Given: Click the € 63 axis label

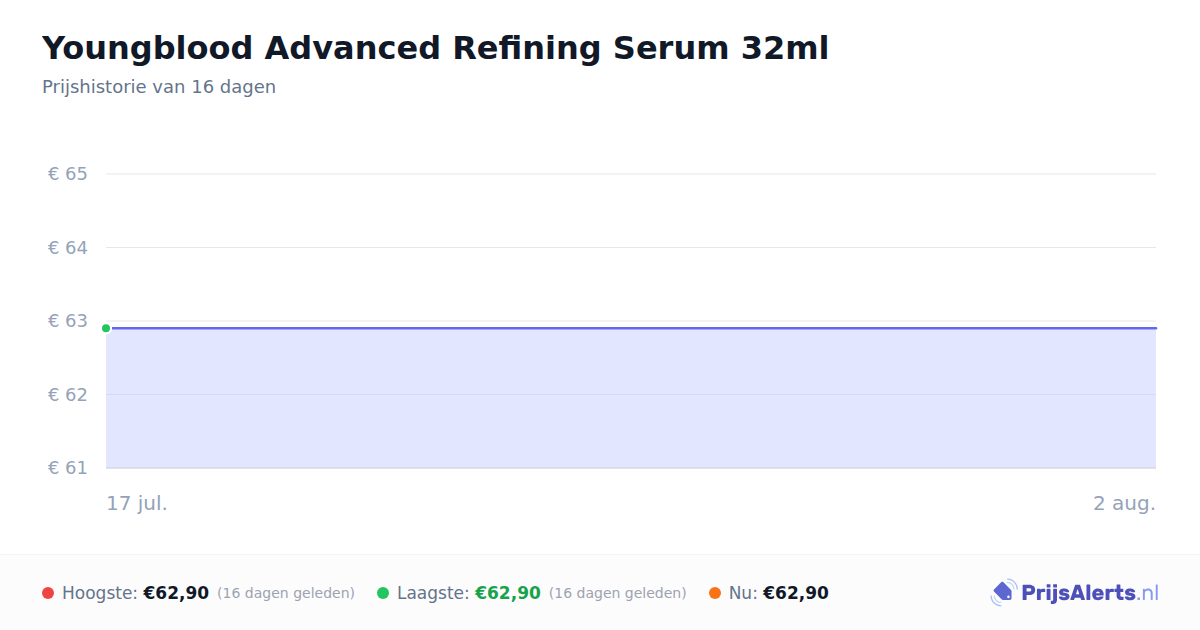Looking at the screenshot, I should [x=68, y=321].
